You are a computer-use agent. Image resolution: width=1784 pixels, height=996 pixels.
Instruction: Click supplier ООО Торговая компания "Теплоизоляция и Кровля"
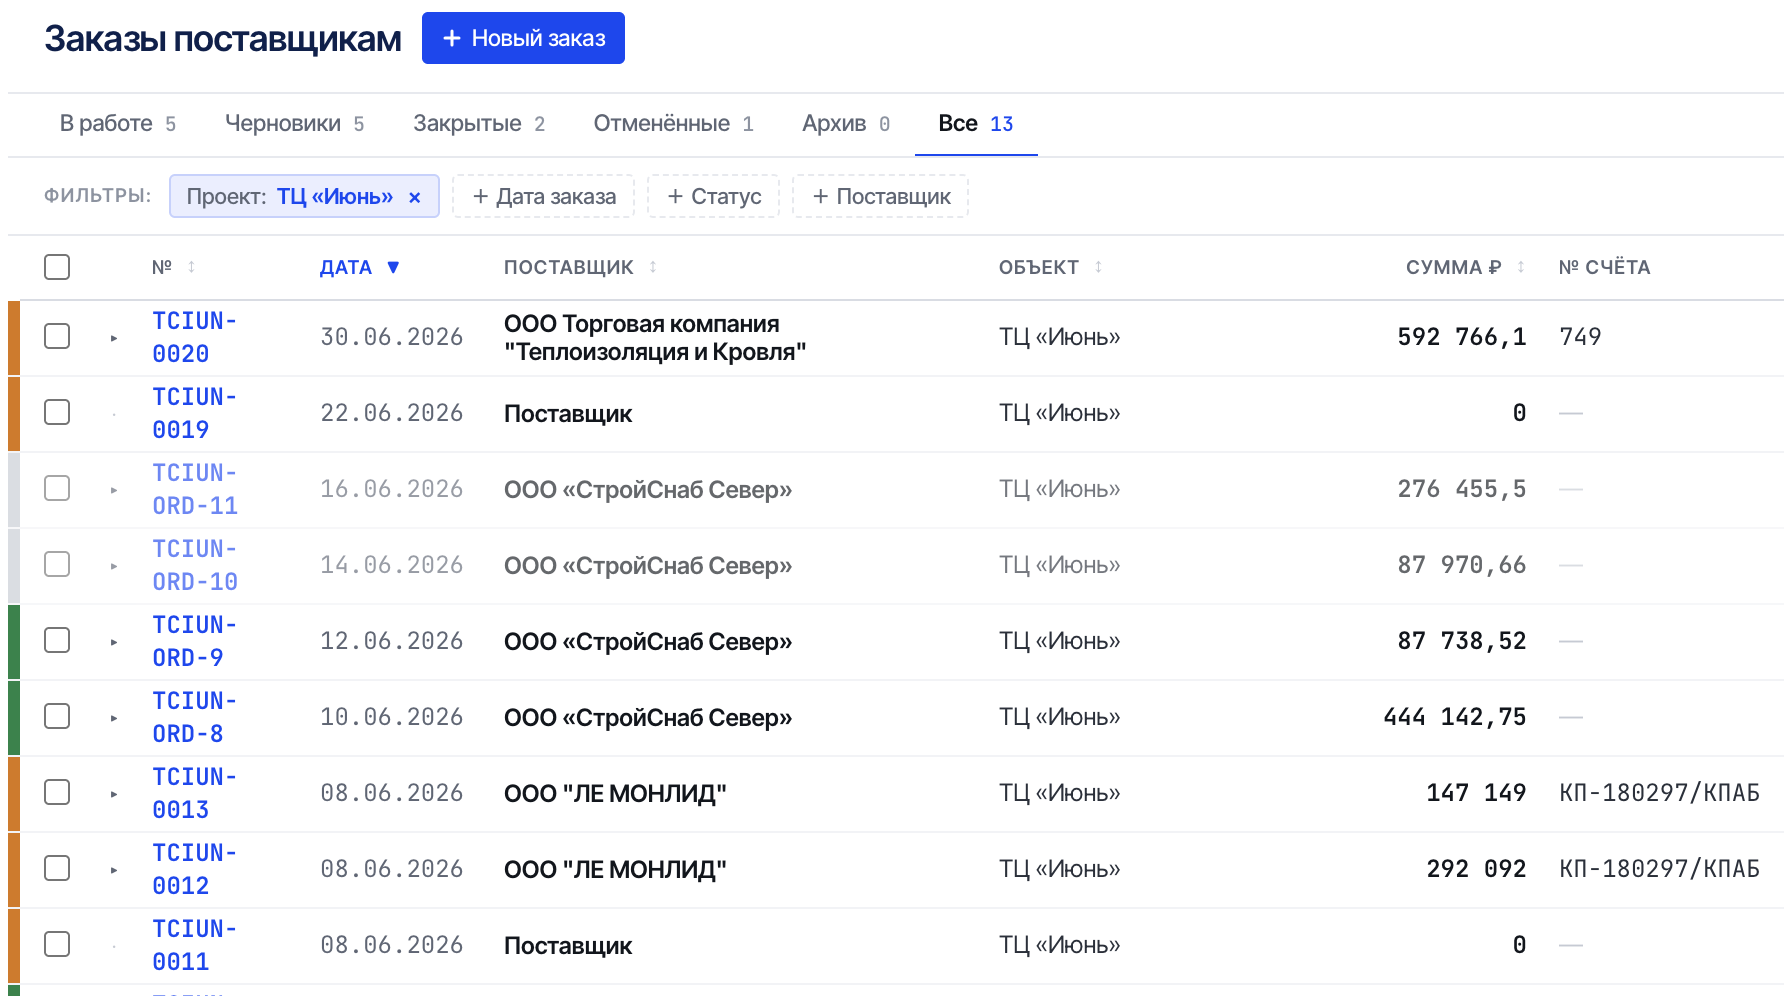coord(655,338)
